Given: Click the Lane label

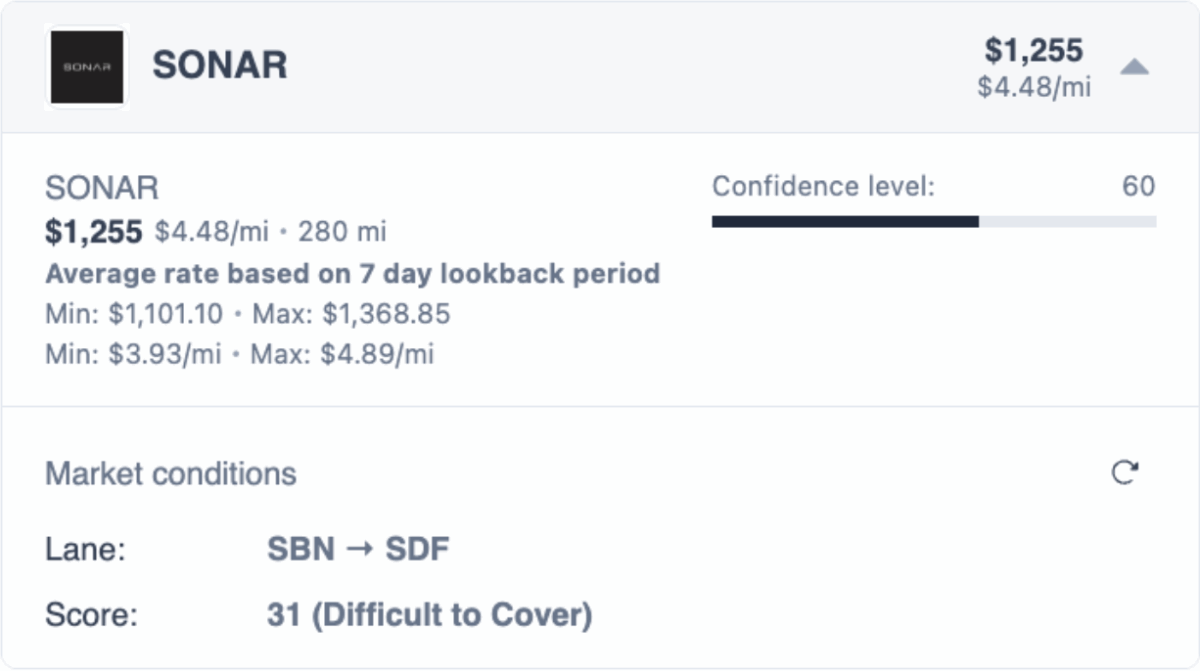Looking at the screenshot, I should tap(85, 549).
